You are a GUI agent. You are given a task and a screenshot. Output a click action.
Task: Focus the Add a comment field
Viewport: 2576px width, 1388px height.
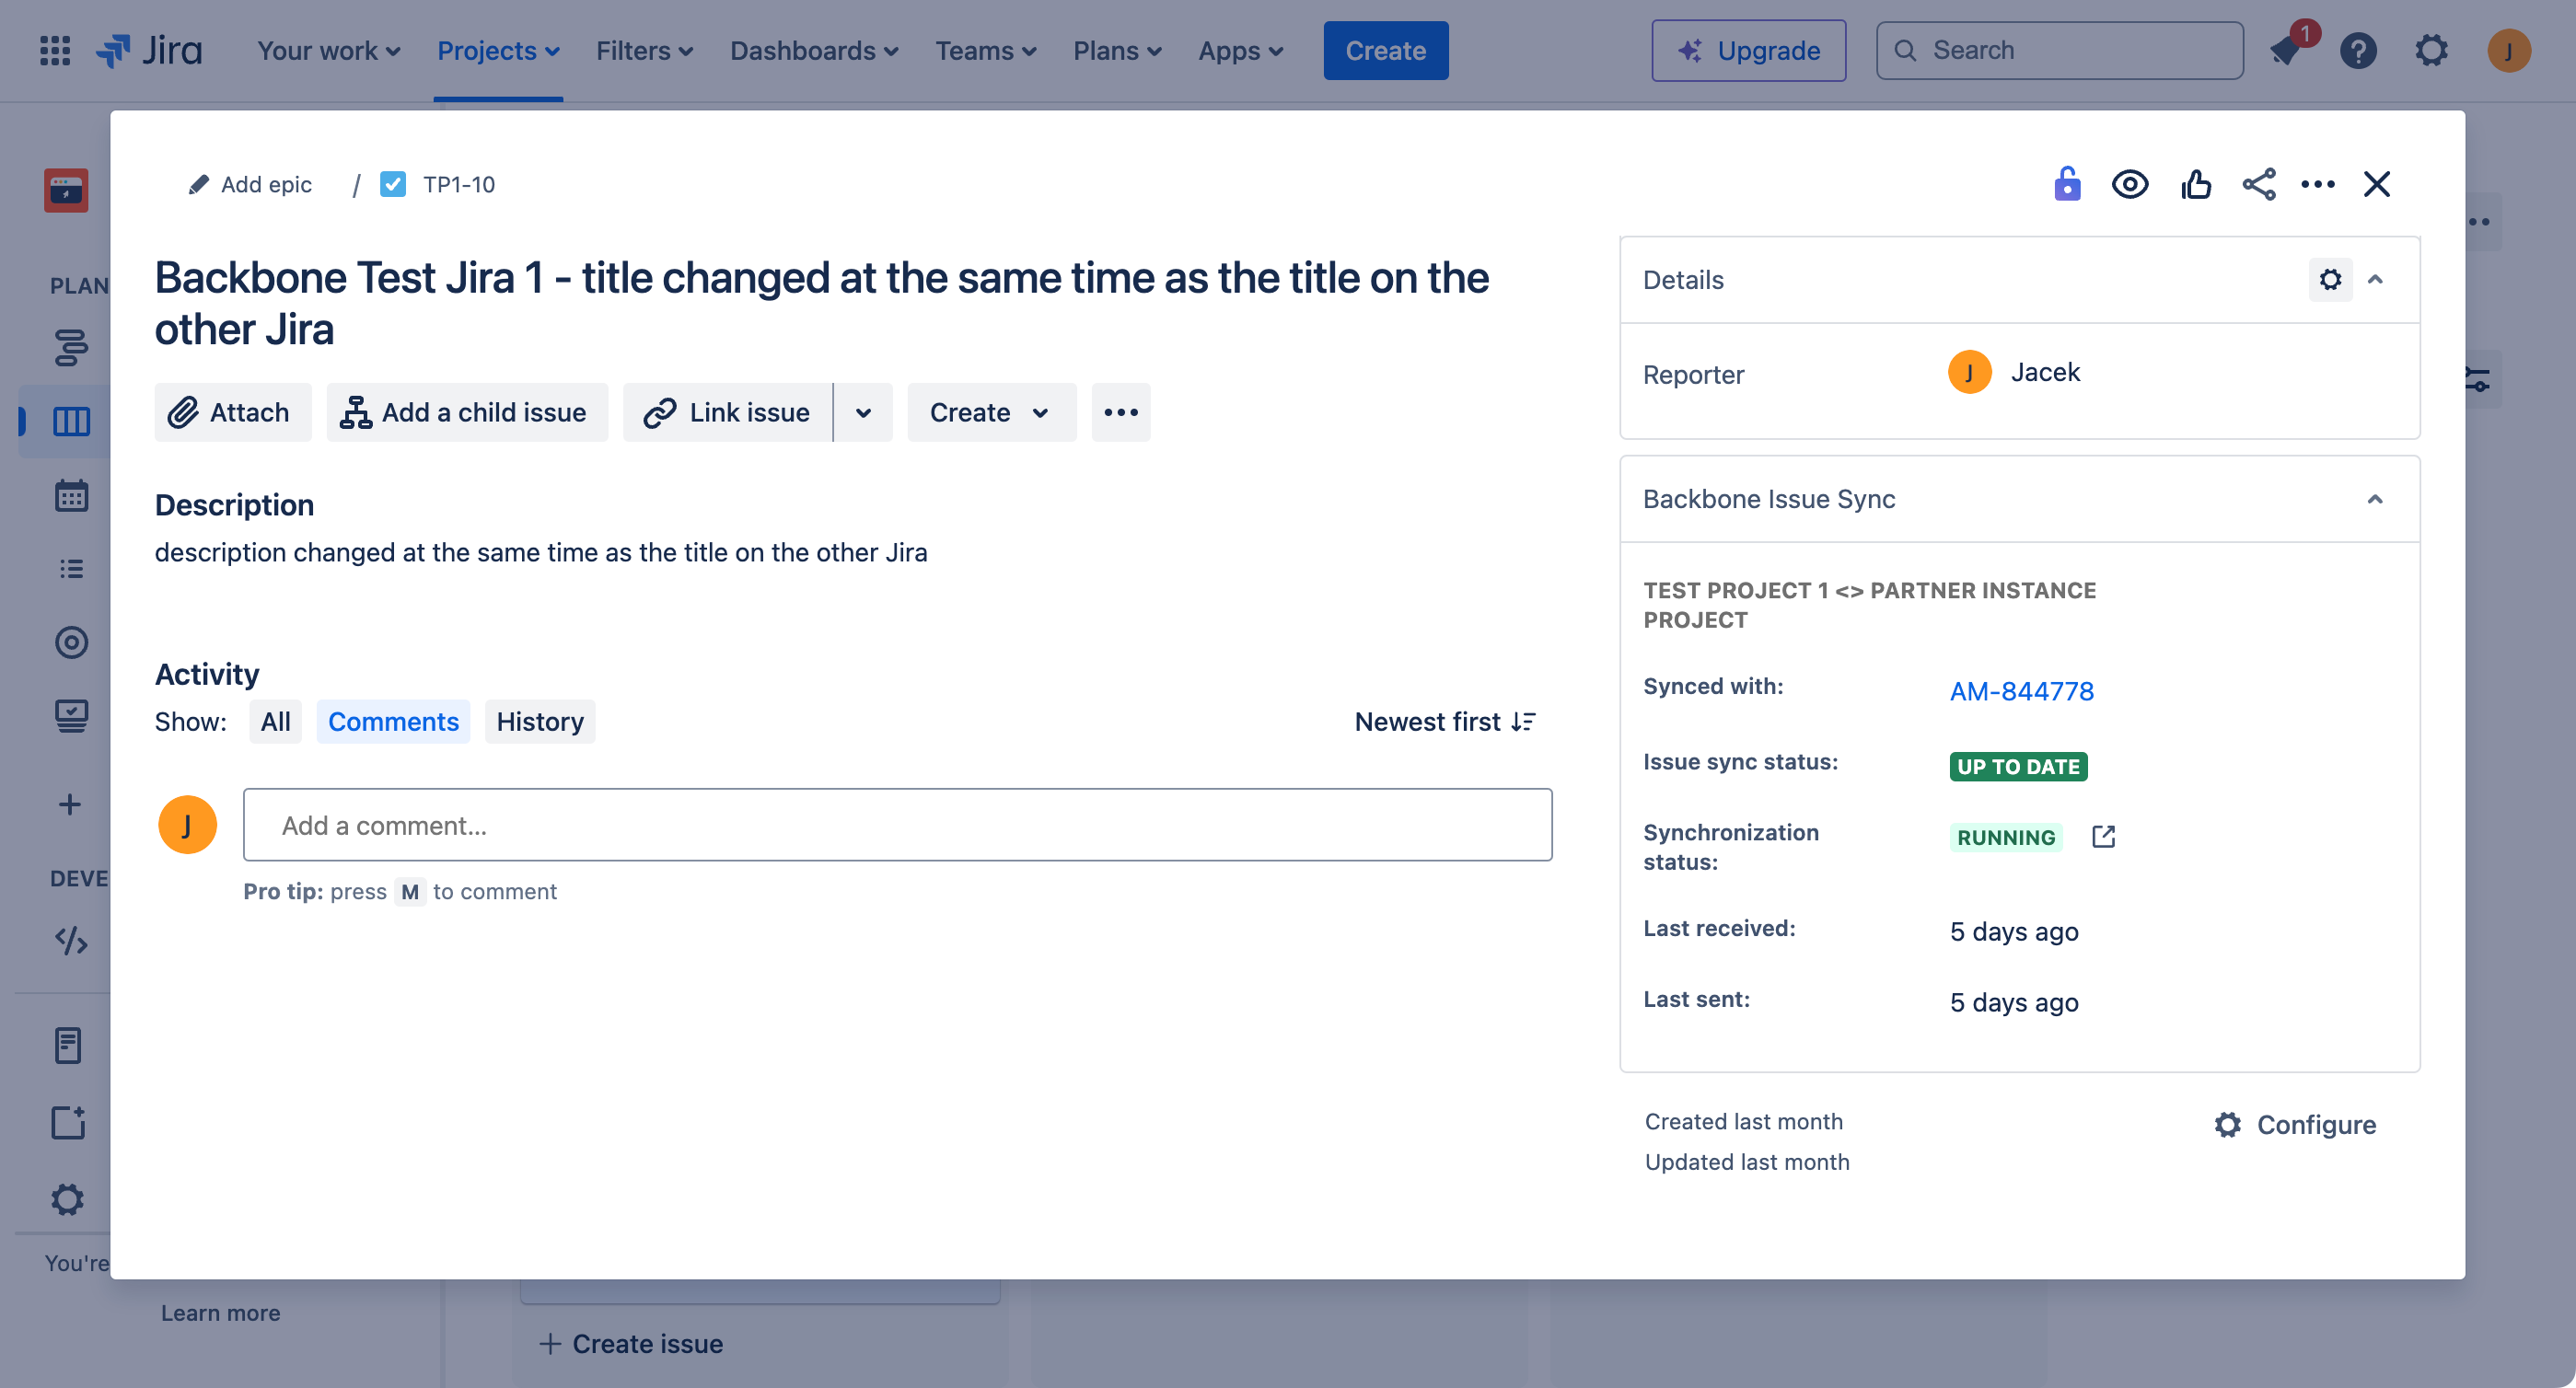coord(897,825)
